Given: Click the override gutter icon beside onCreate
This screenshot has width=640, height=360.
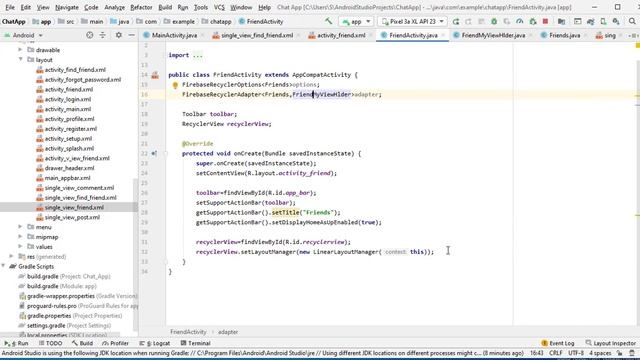Looking at the screenshot, I should 154,153.
